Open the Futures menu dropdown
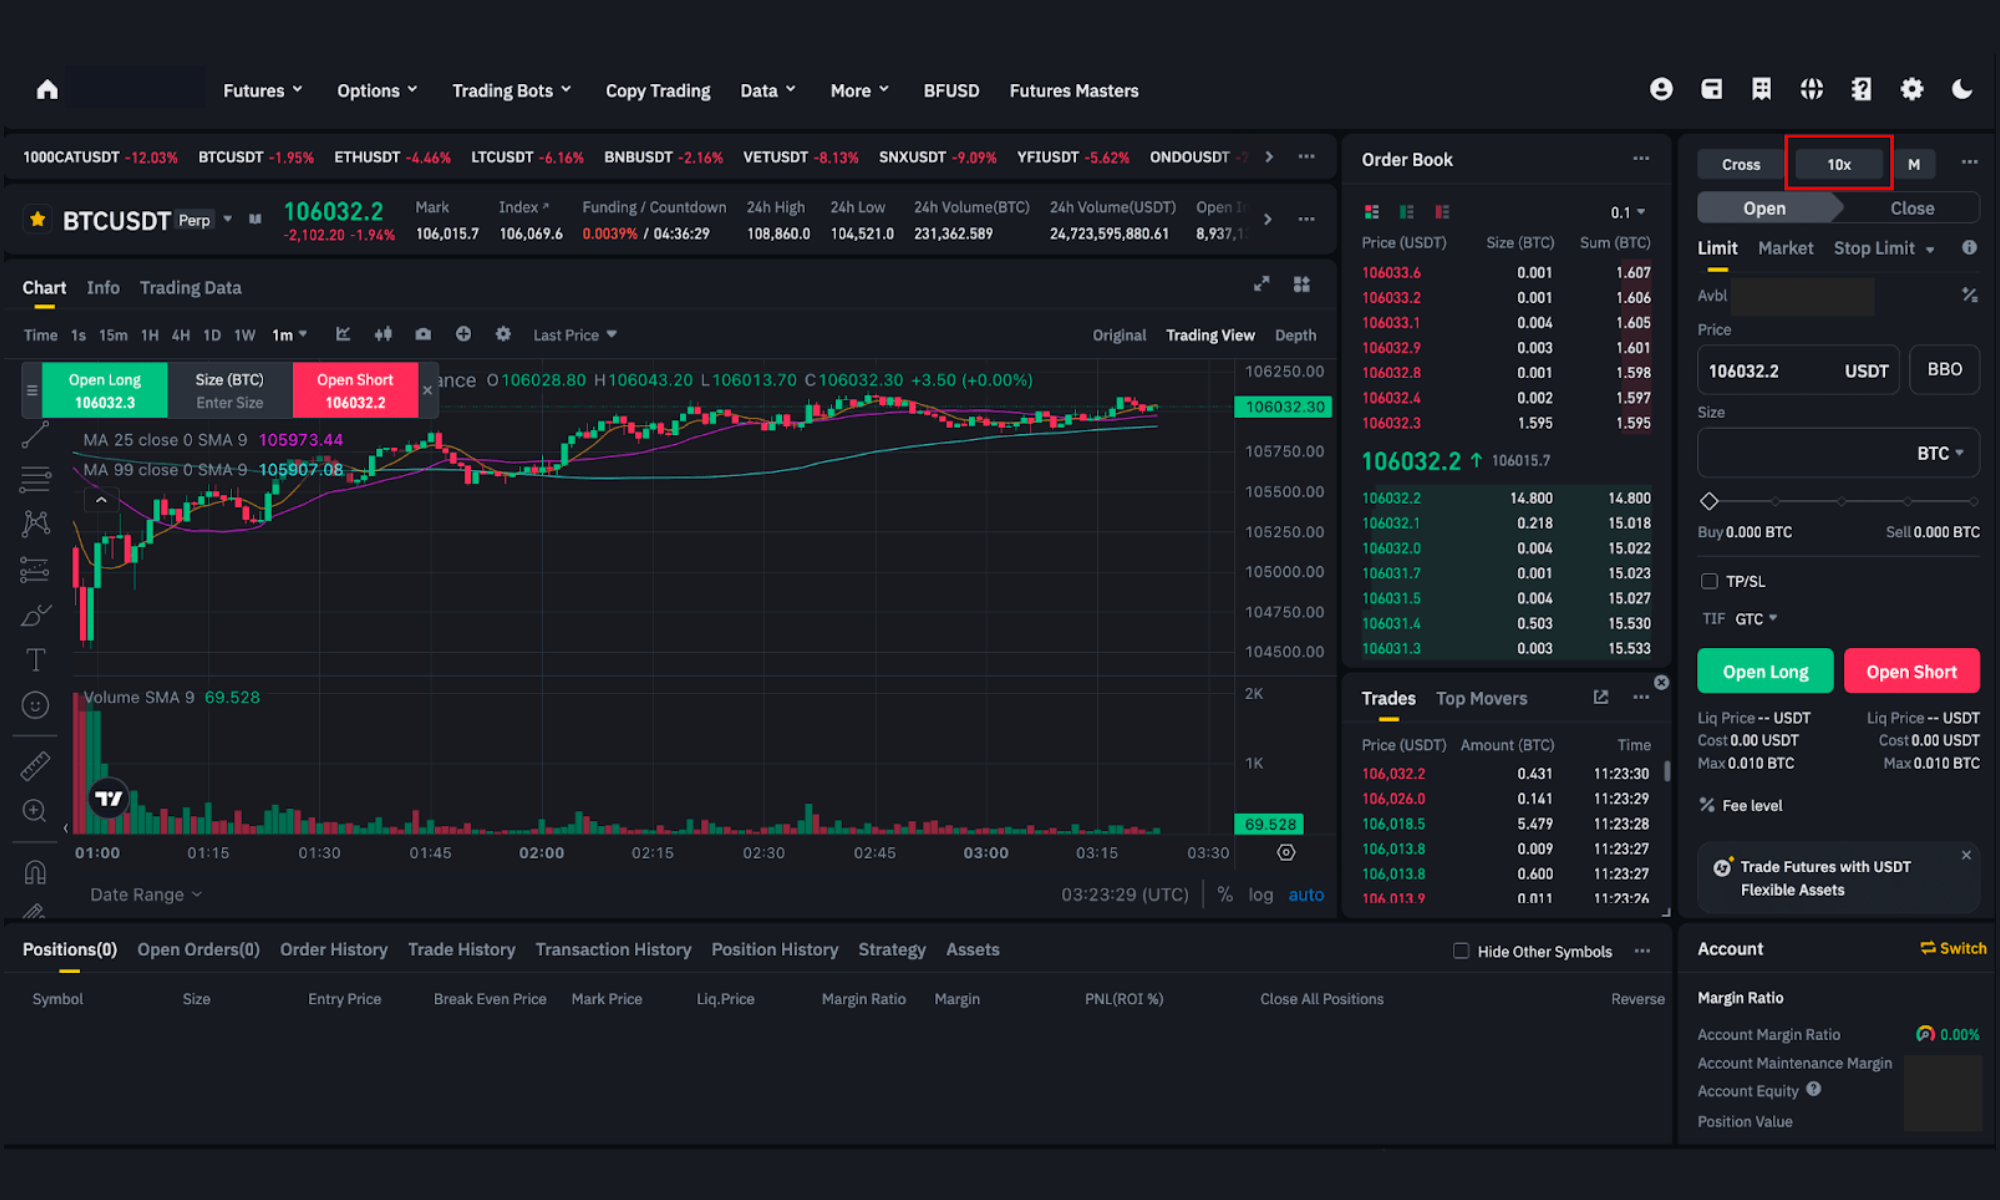Viewport: 2000px width, 1200px height. point(262,91)
